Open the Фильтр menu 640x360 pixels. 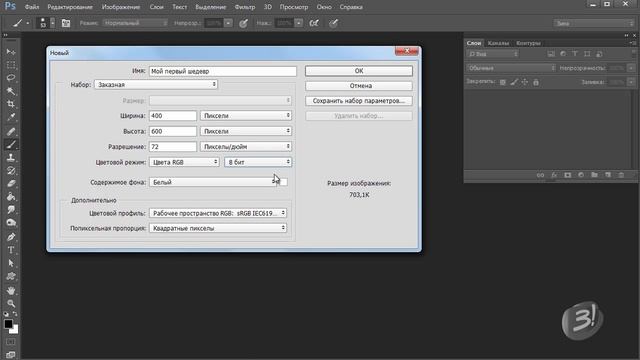[x=245, y=7]
